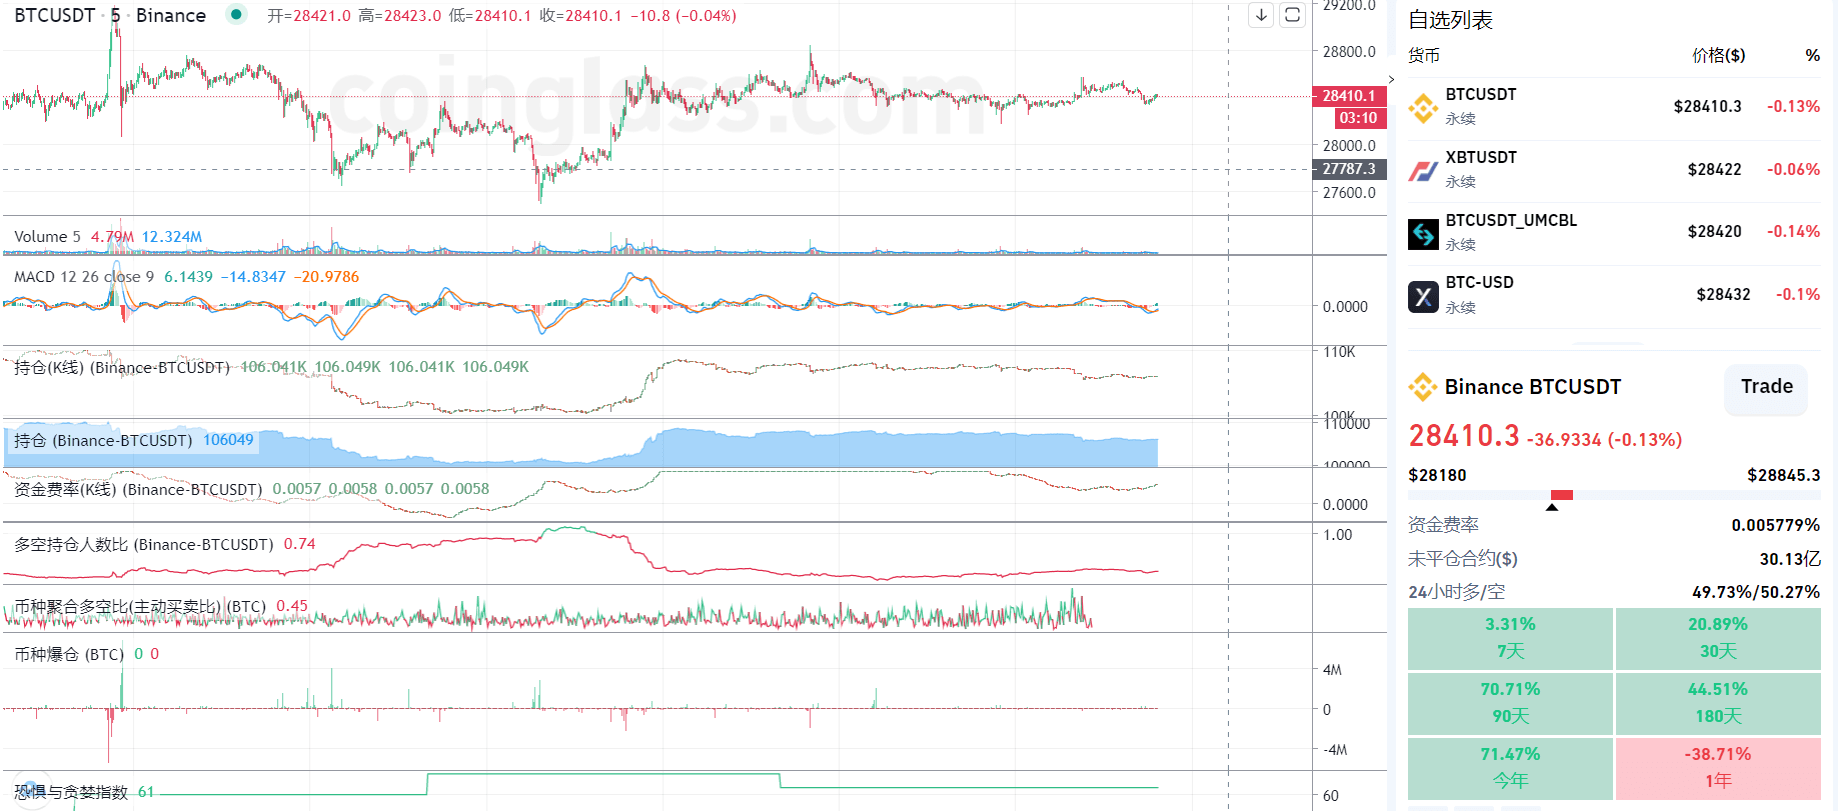Collapse the watchlist panel with the chevron
The width and height of the screenshot is (1838, 811).
click(1391, 79)
